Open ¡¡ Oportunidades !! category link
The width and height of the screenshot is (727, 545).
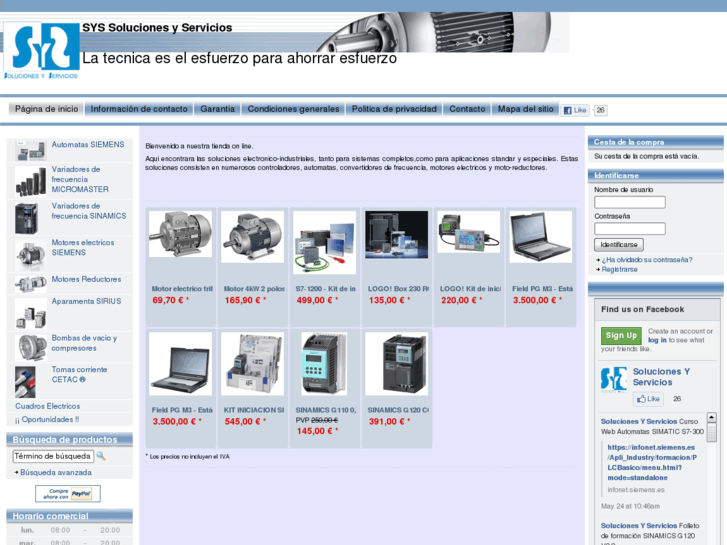(x=47, y=420)
